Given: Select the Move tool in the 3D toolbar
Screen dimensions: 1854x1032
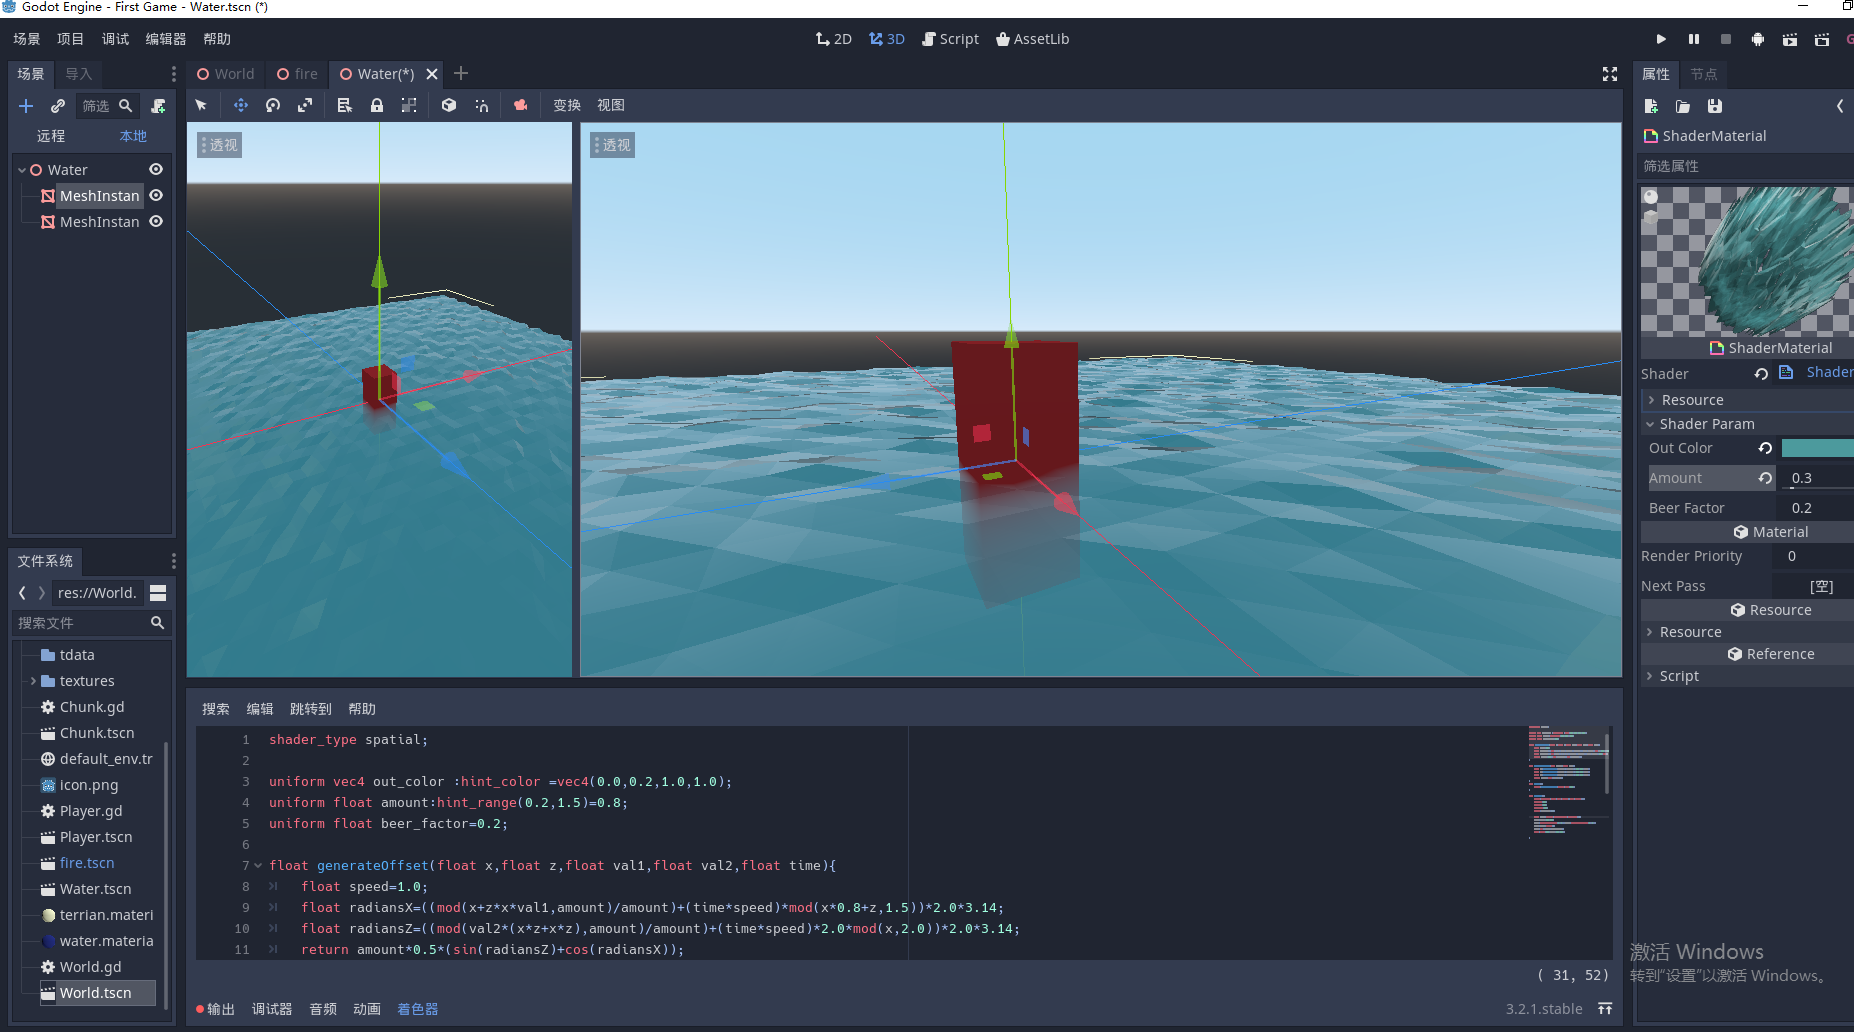Looking at the screenshot, I should [x=240, y=105].
